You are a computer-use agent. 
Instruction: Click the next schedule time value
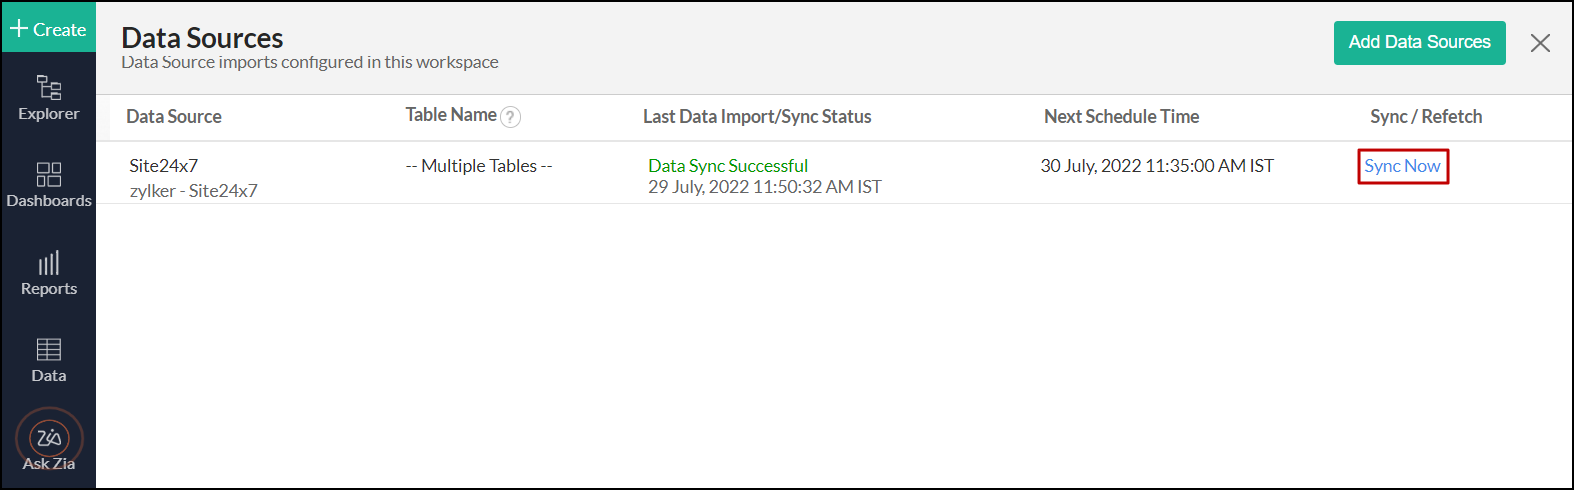coord(1156,166)
